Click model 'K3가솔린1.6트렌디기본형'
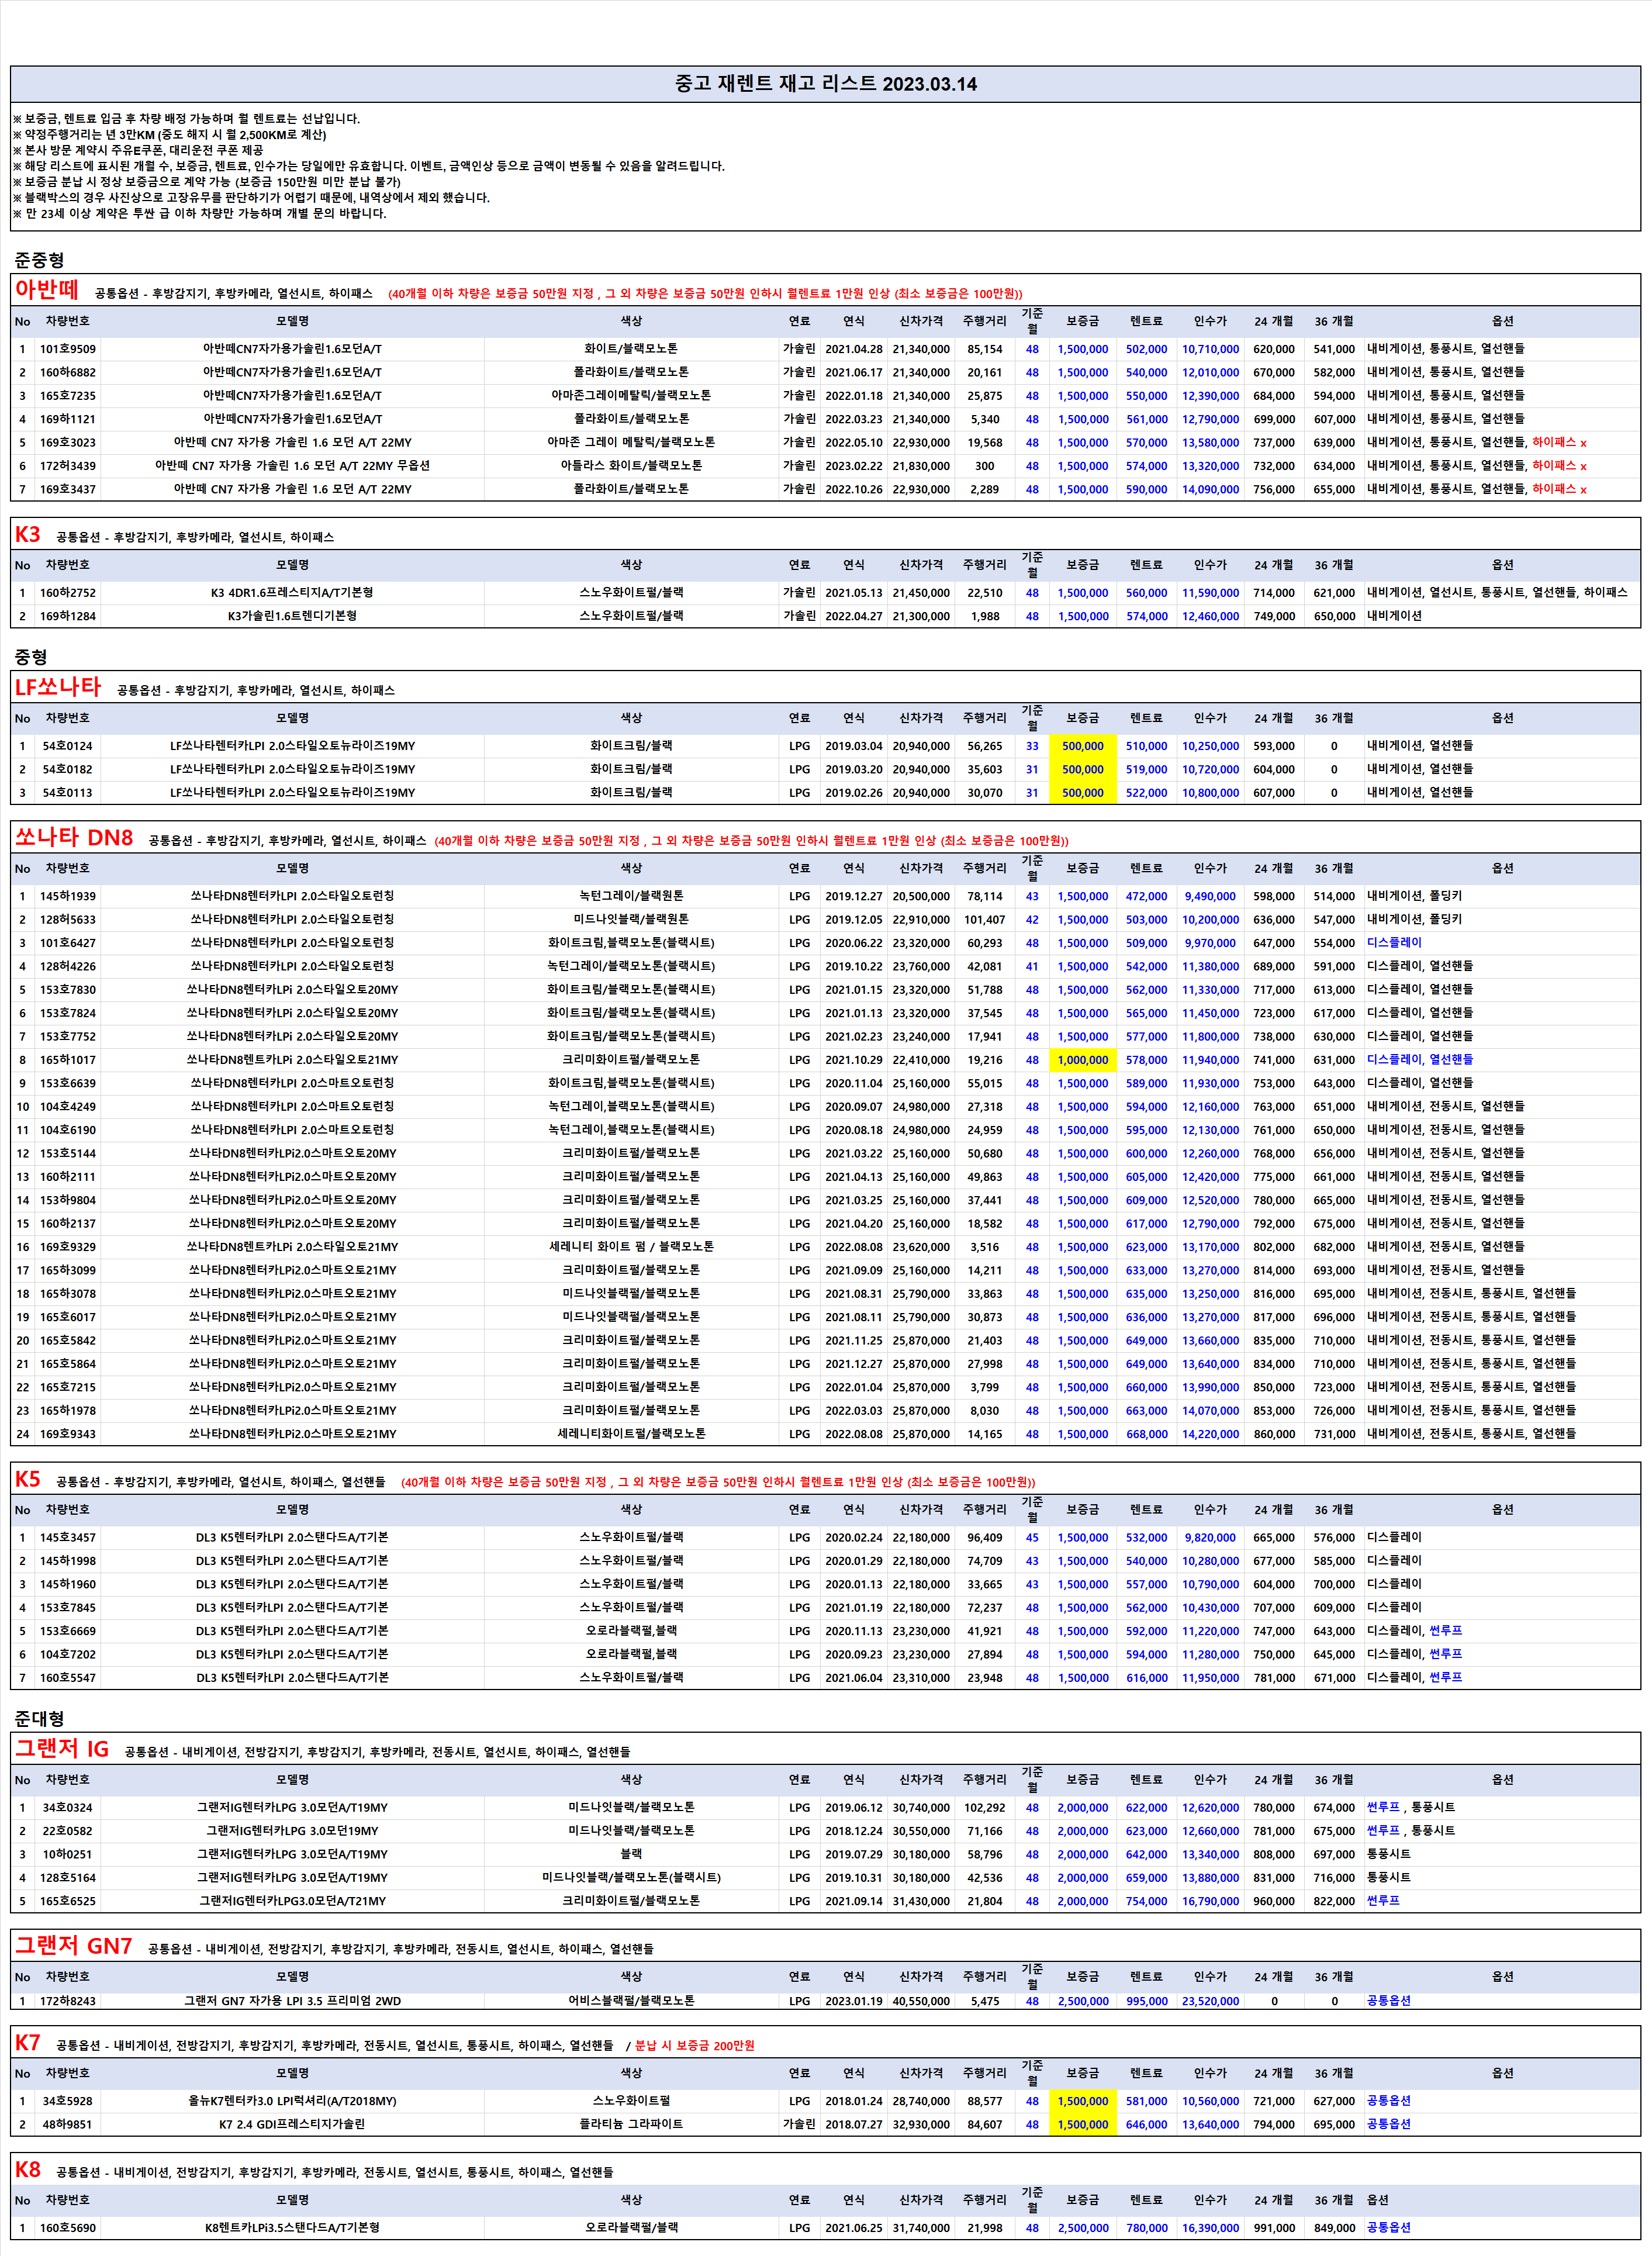The height and width of the screenshot is (2256, 1652). pos(292,616)
